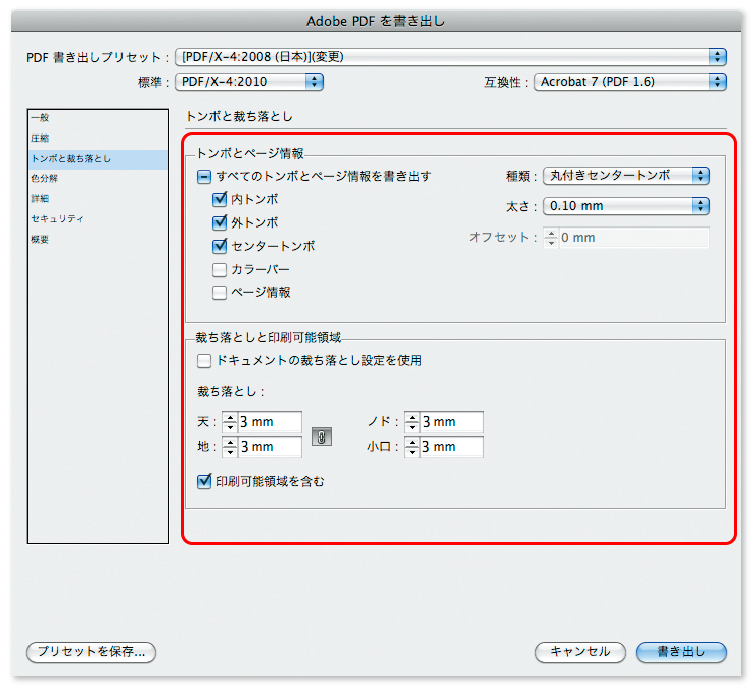Click the 書き出し export button

[681, 652]
